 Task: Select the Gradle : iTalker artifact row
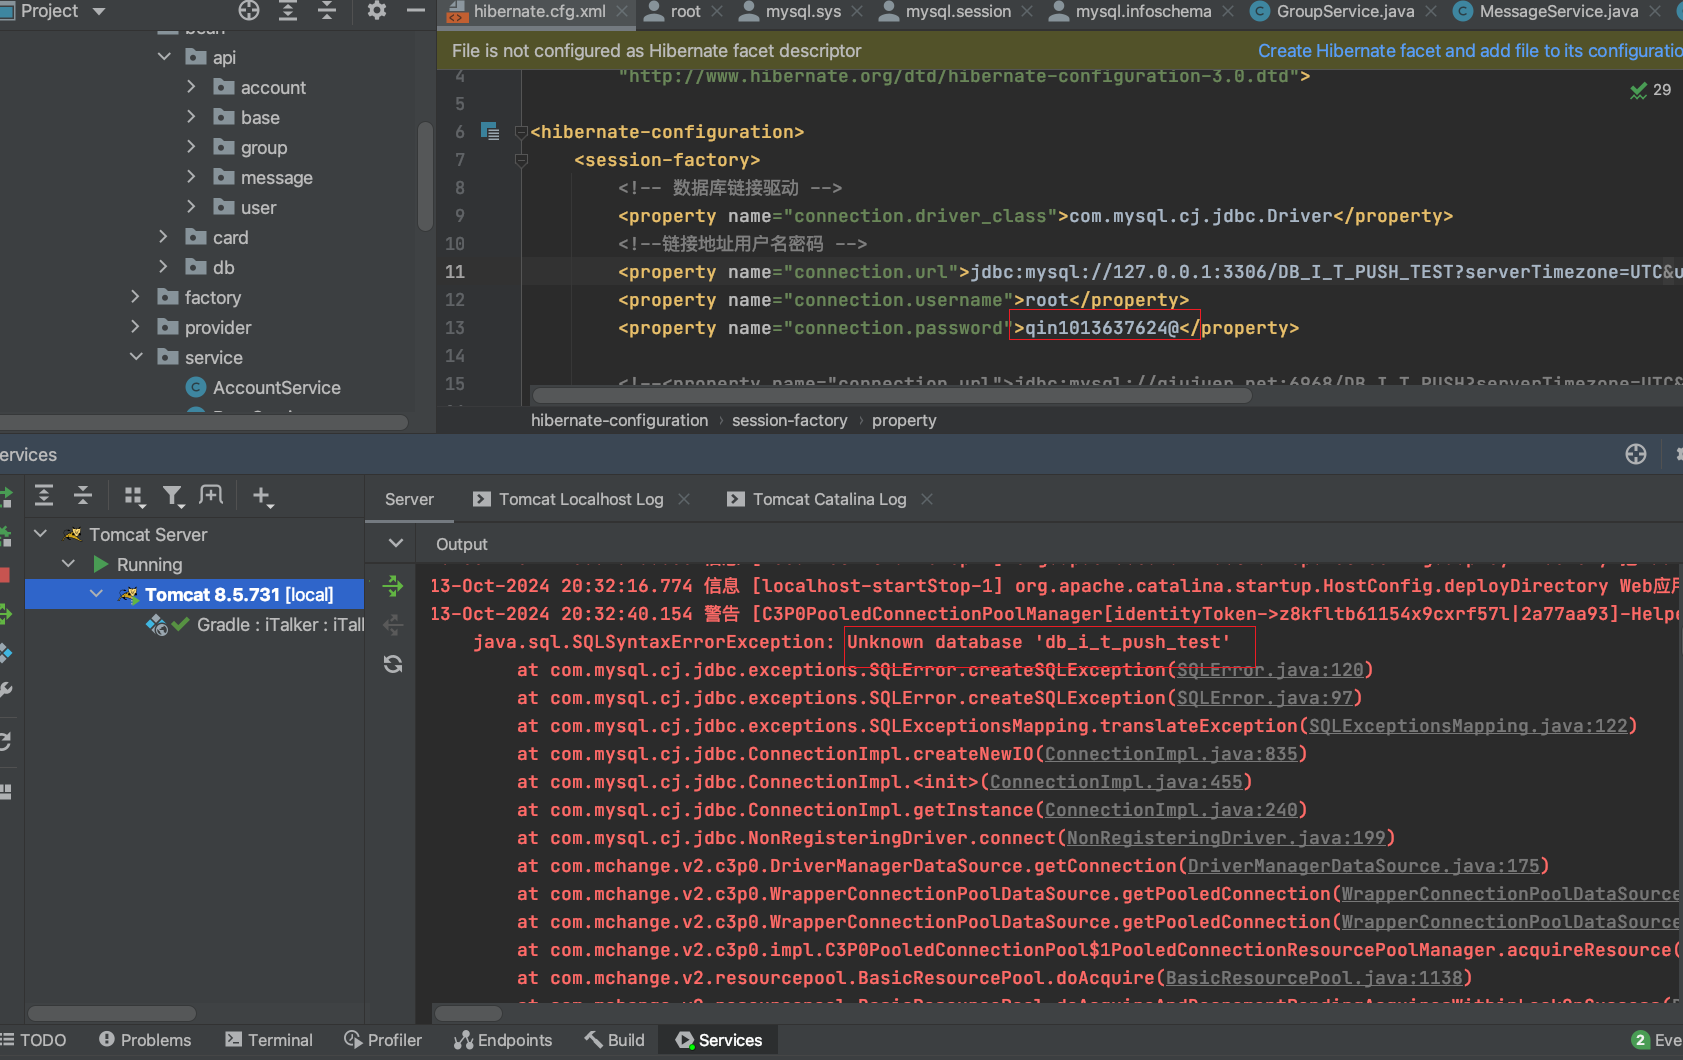pos(256,625)
